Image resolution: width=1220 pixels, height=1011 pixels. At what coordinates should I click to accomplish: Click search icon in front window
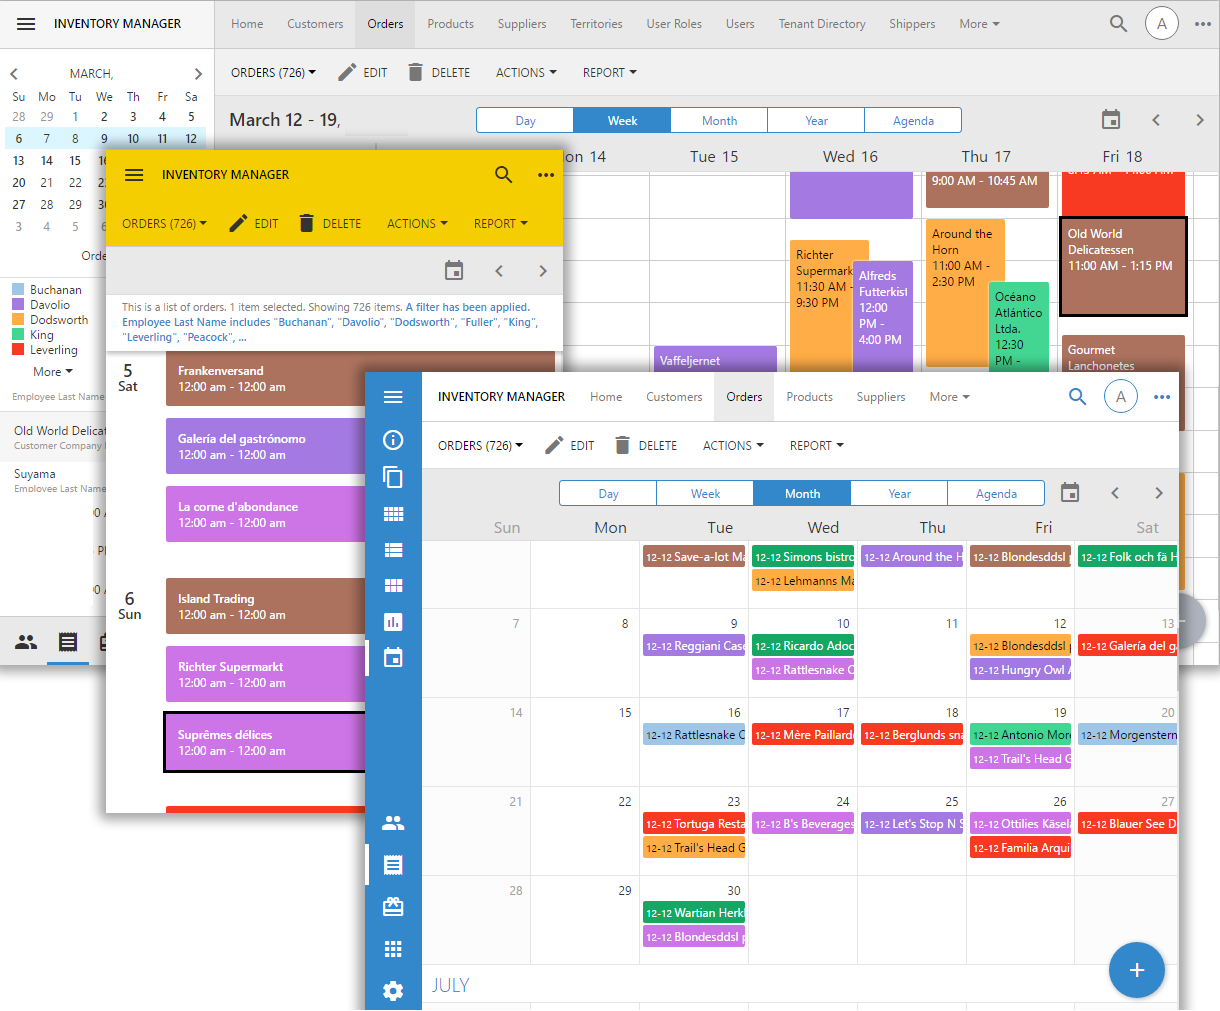1077,397
